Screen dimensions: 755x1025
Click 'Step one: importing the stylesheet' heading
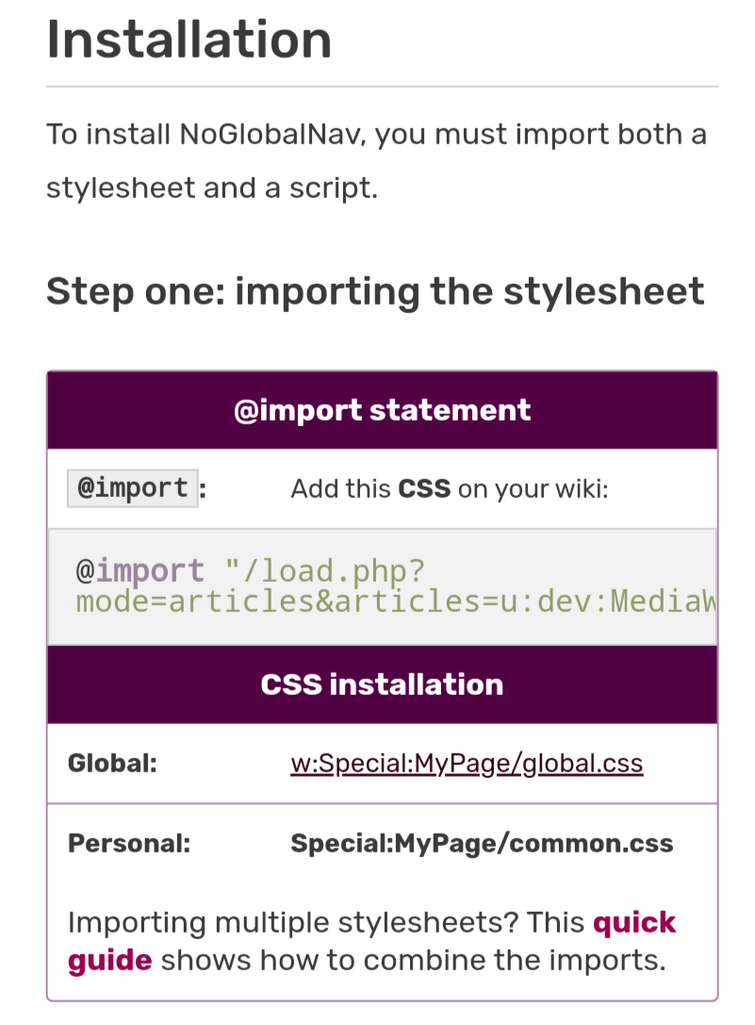(375, 292)
